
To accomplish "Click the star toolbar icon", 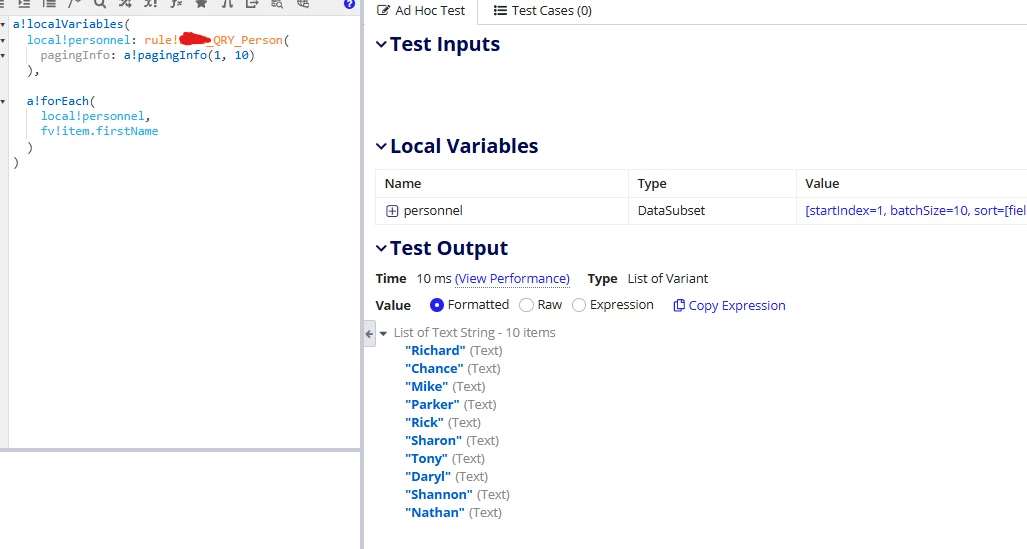I will point(201,3).
